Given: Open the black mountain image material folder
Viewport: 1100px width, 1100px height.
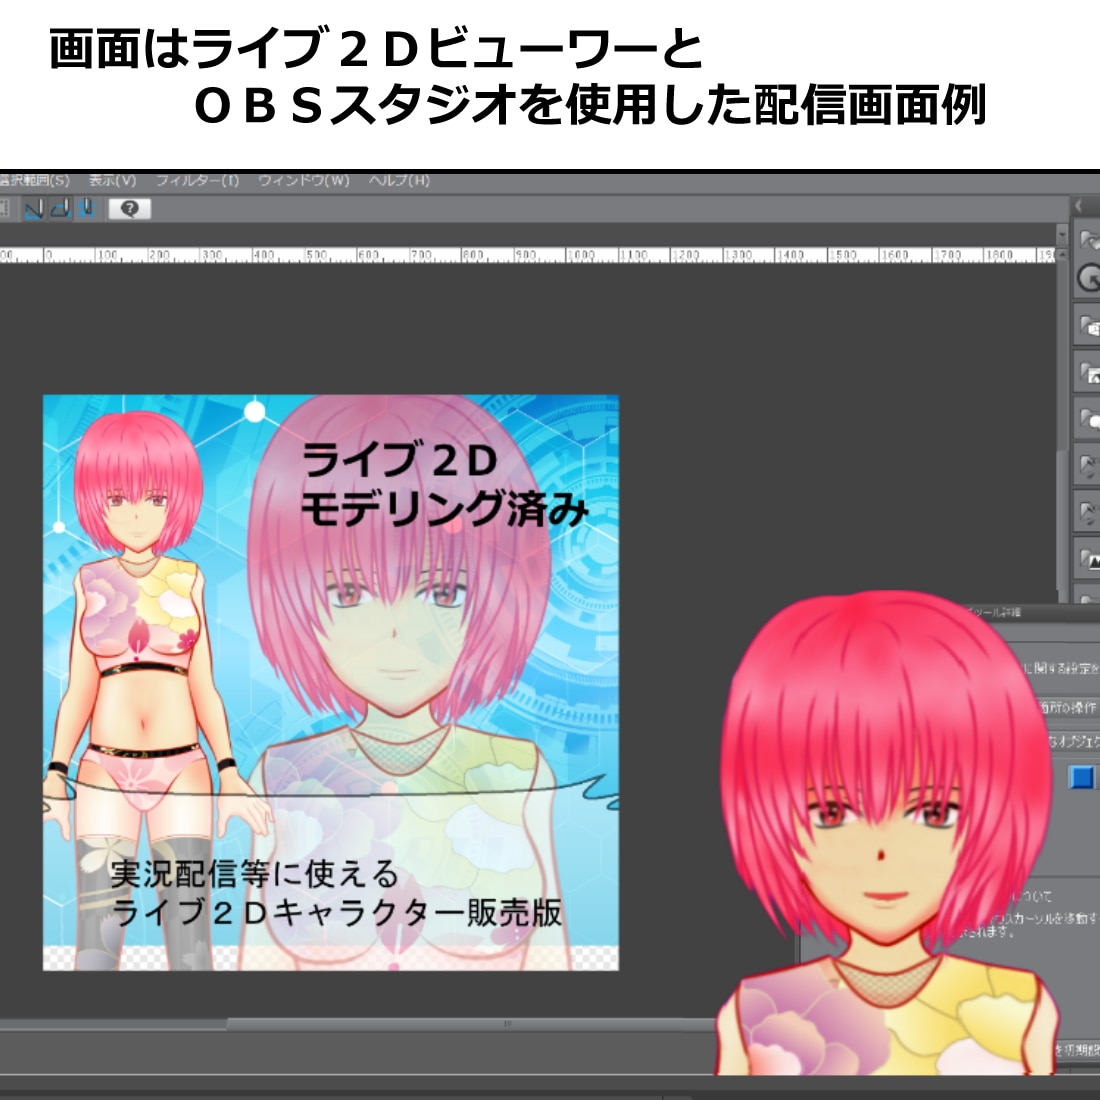Looking at the screenshot, I should pos(1089,558).
